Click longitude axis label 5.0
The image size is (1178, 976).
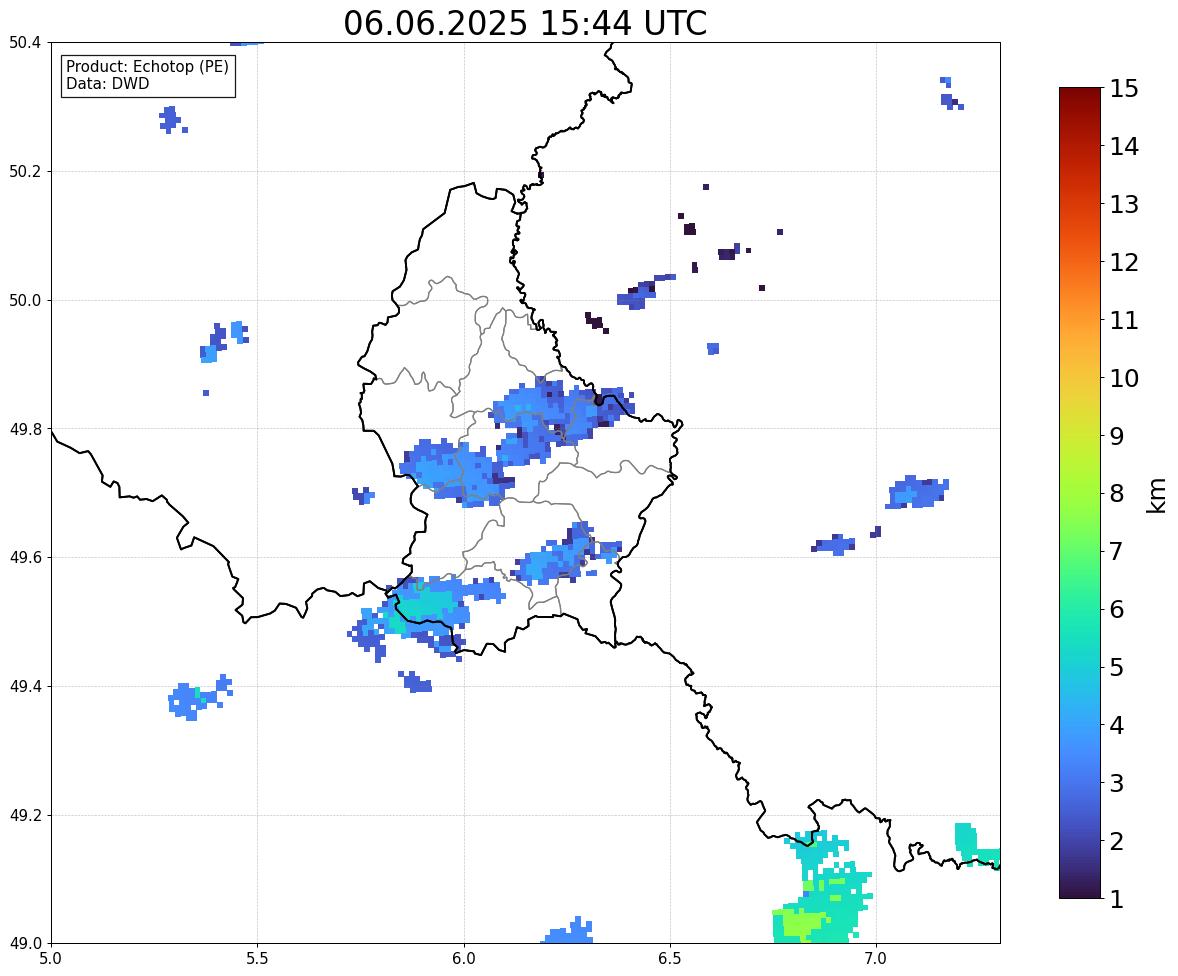[x=51, y=959]
